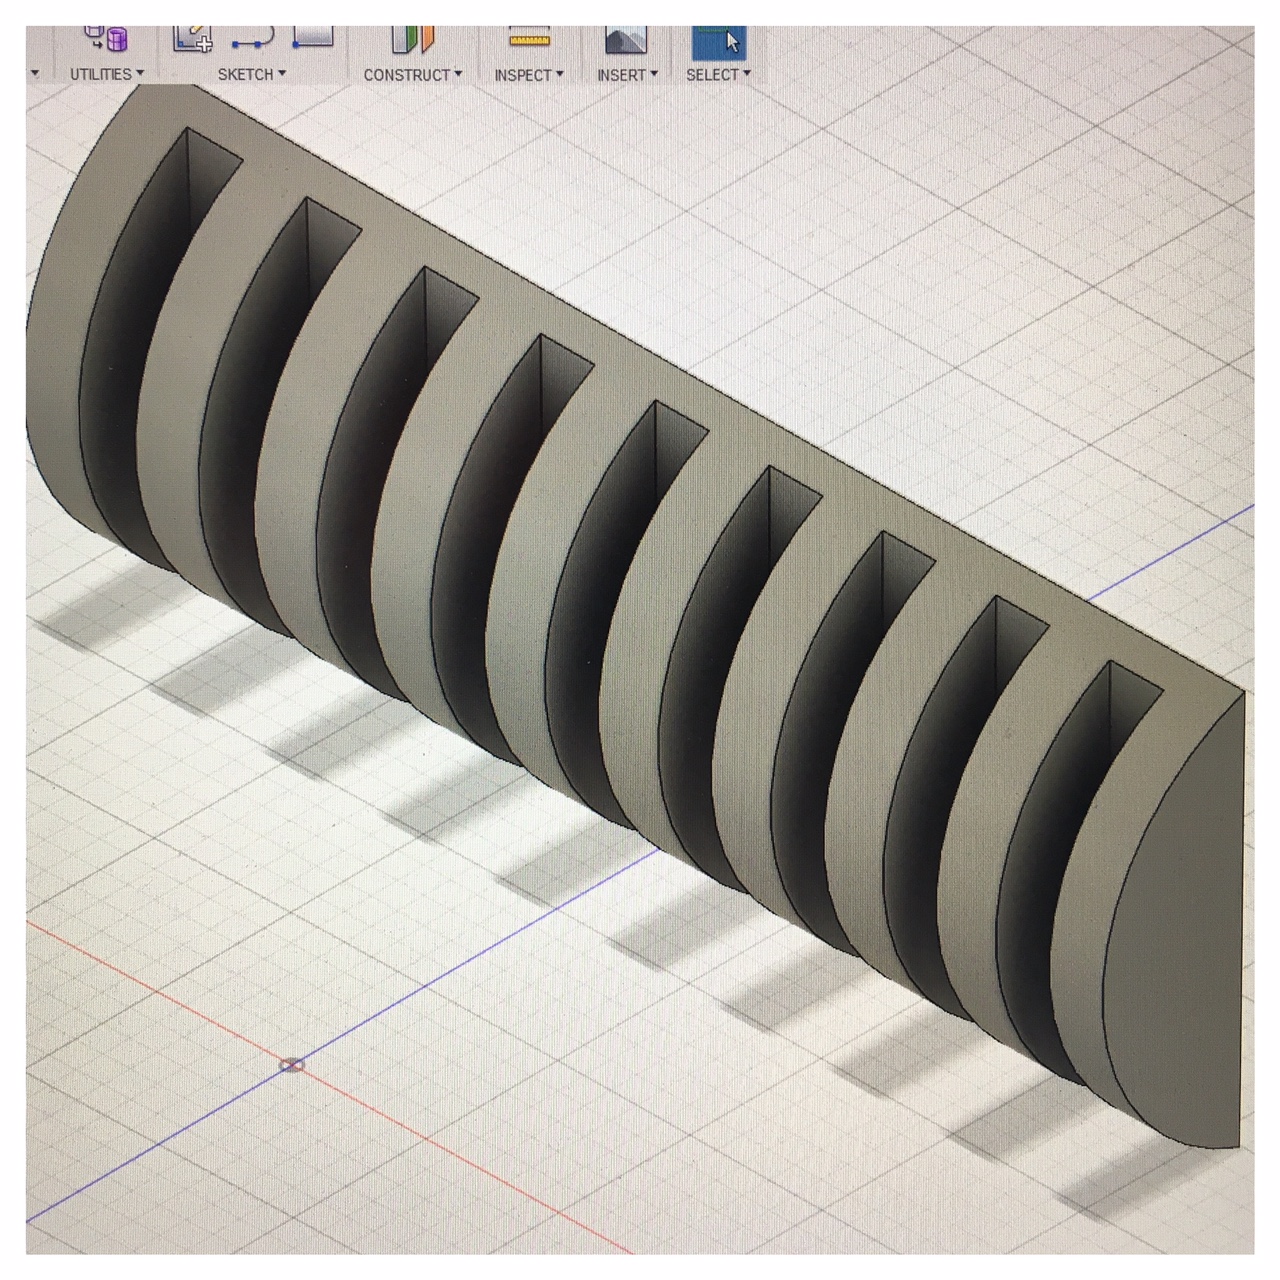Activate the Inspect measure ruler icon
Screen dimensions: 1280x1280
tap(530, 38)
